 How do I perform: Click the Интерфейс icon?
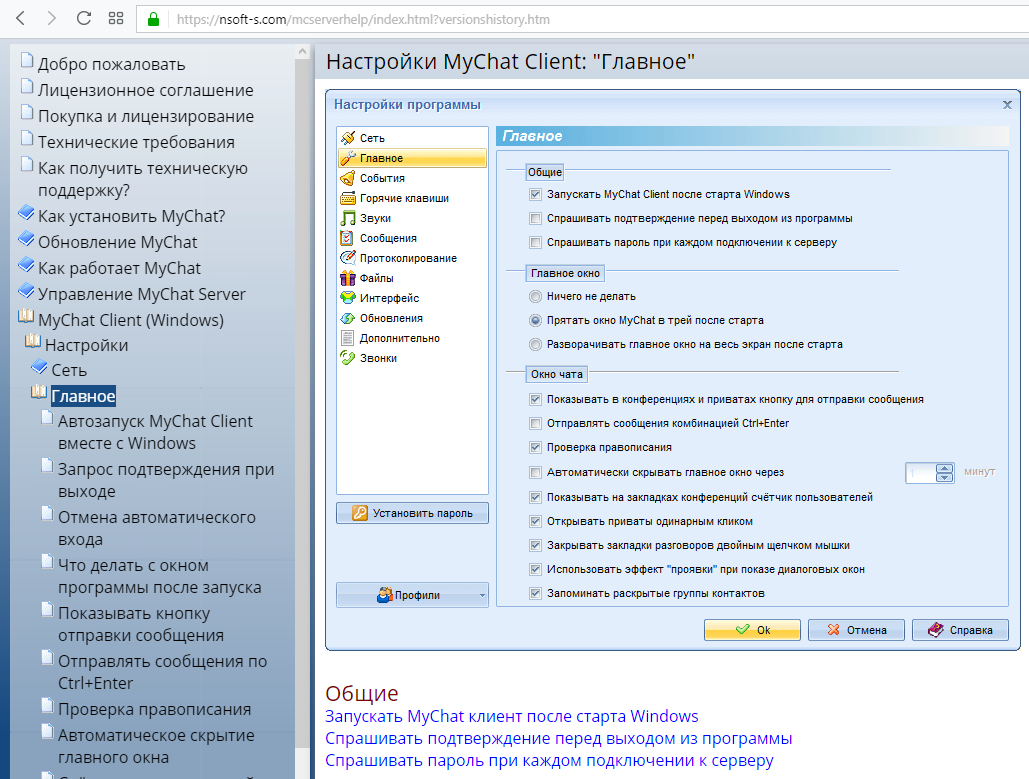(348, 298)
